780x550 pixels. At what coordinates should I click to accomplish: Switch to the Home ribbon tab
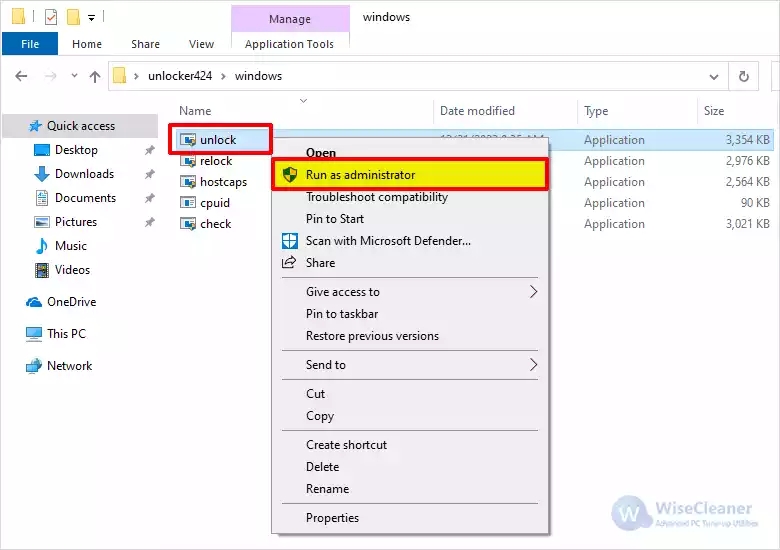click(x=87, y=44)
